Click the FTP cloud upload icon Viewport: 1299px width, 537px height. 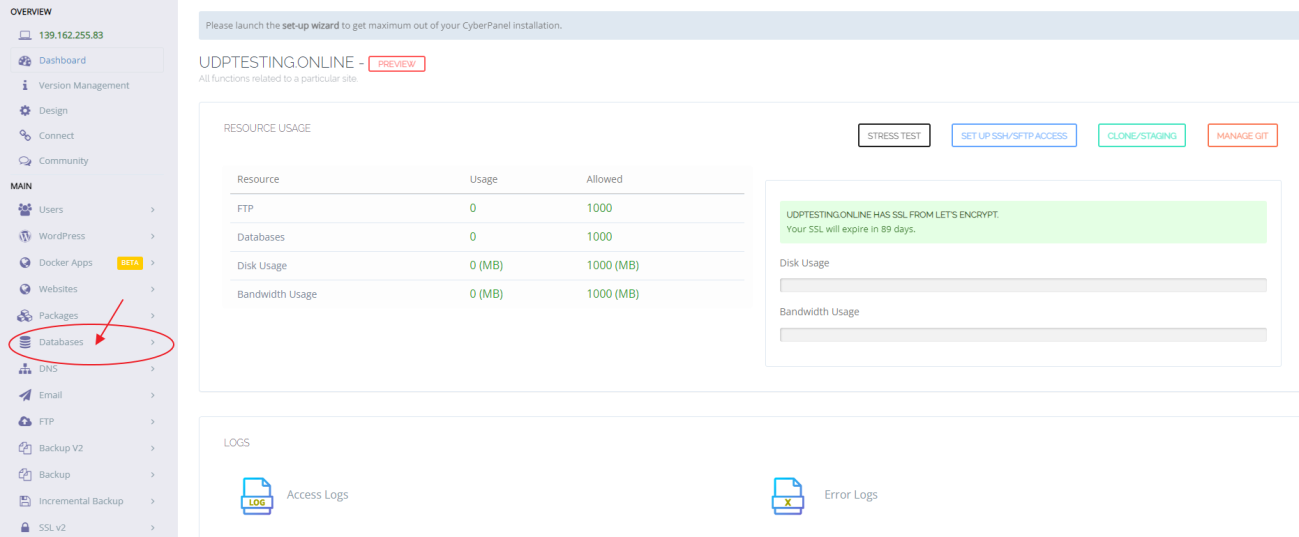pyautogui.click(x=25, y=421)
